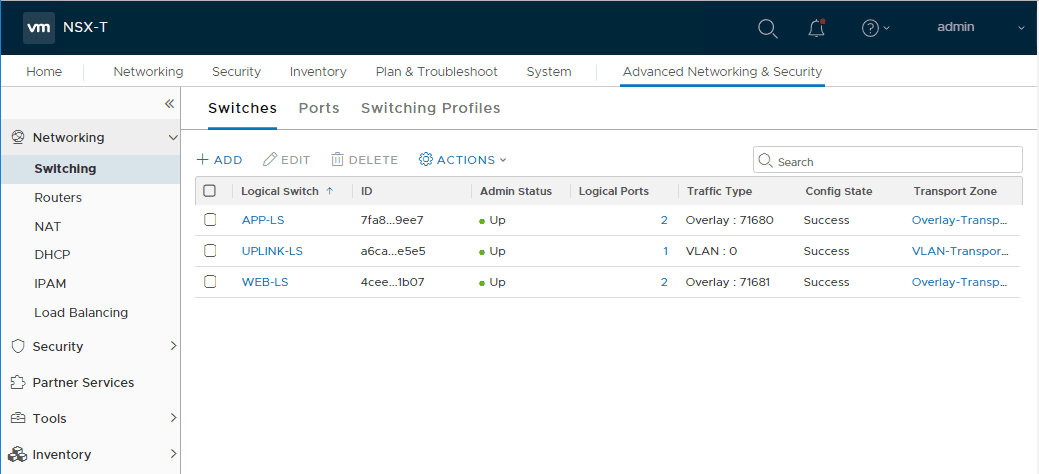Click the ID column header
Viewport: 1039px width, 474px height.
click(366, 191)
